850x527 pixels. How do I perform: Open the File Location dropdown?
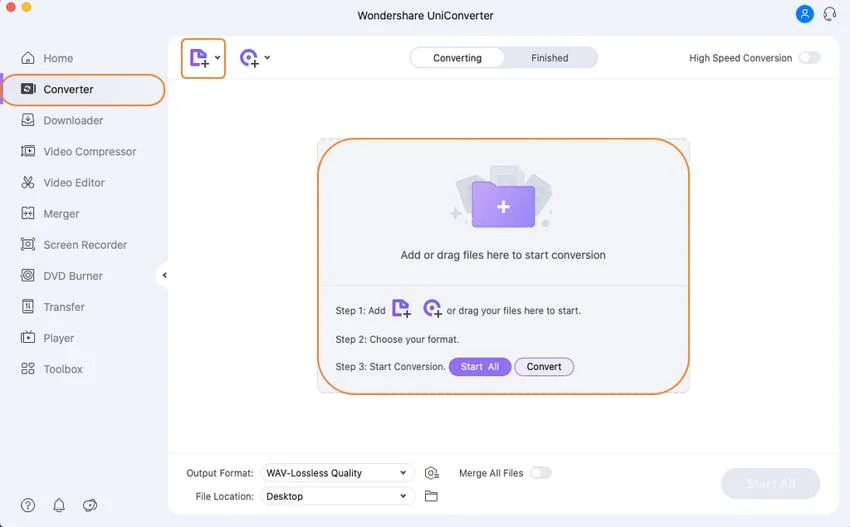pos(337,496)
